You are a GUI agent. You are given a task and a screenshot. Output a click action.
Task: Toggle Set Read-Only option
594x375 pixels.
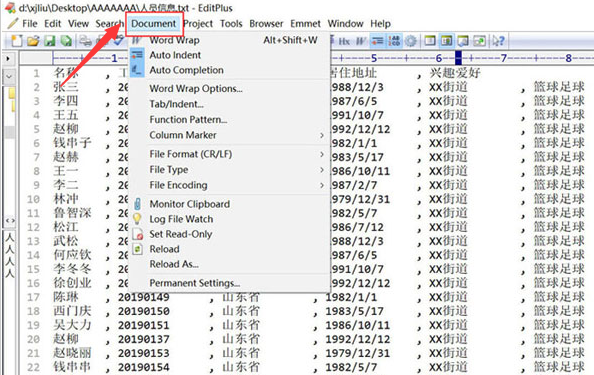coord(229,234)
